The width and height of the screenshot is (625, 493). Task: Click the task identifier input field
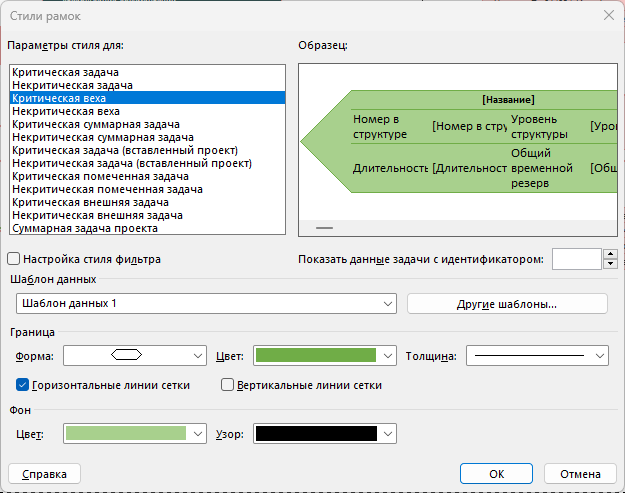point(577,259)
